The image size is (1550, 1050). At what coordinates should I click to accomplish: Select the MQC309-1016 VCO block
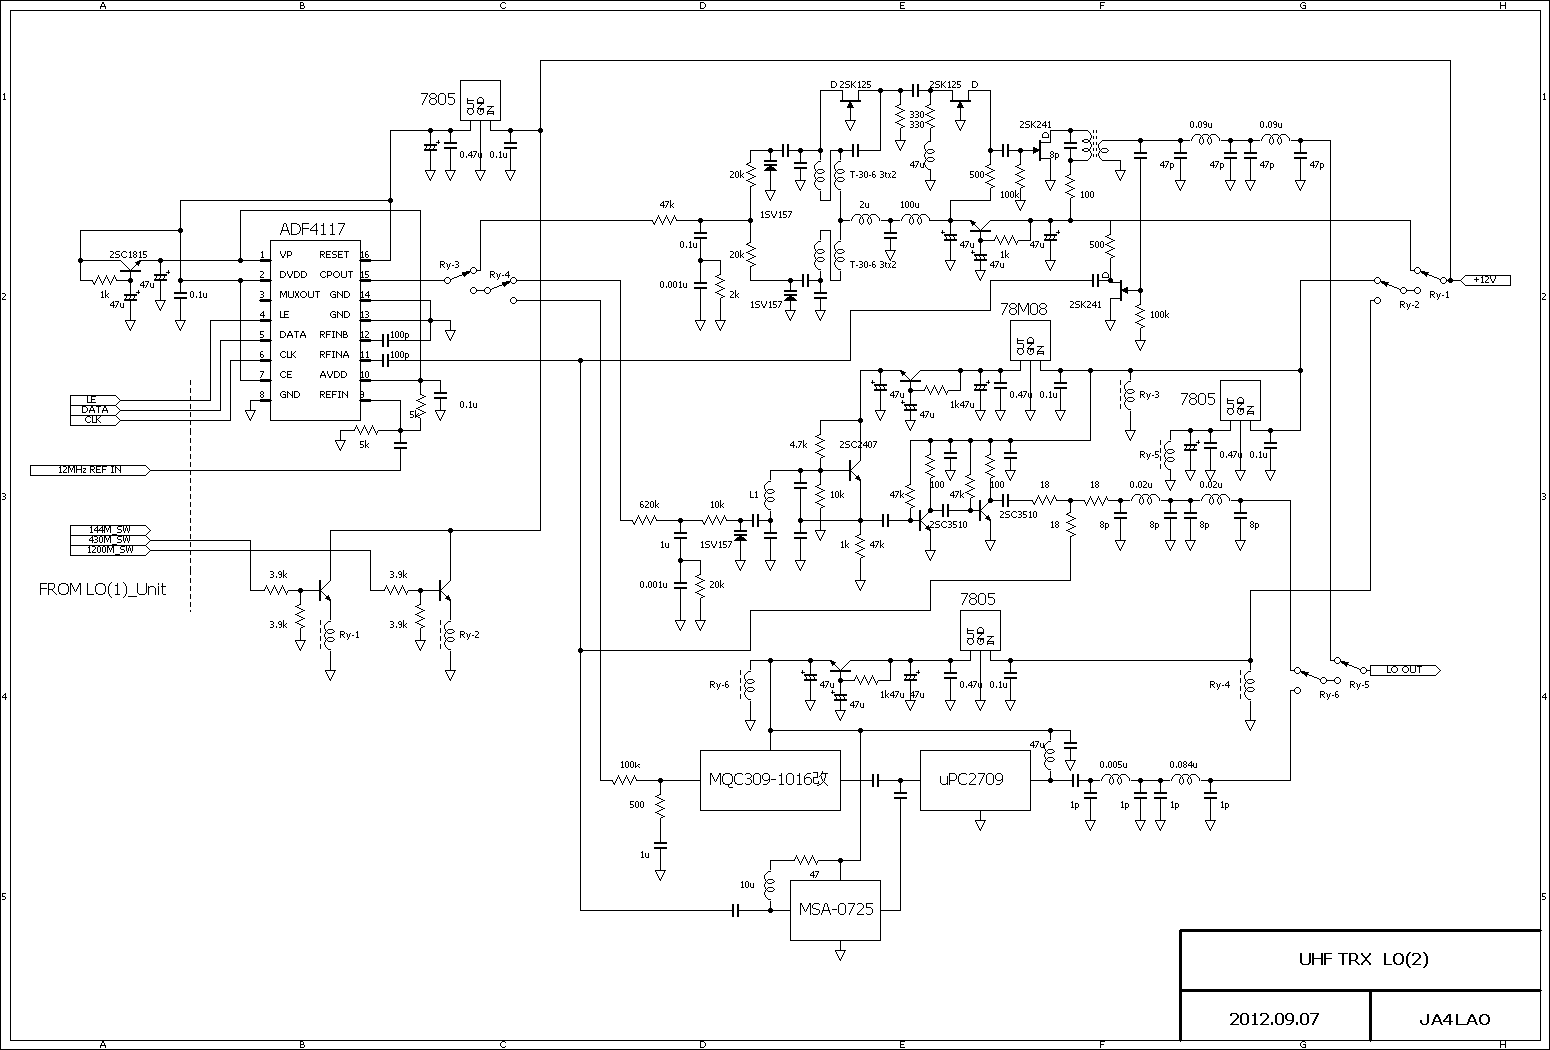(x=769, y=780)
